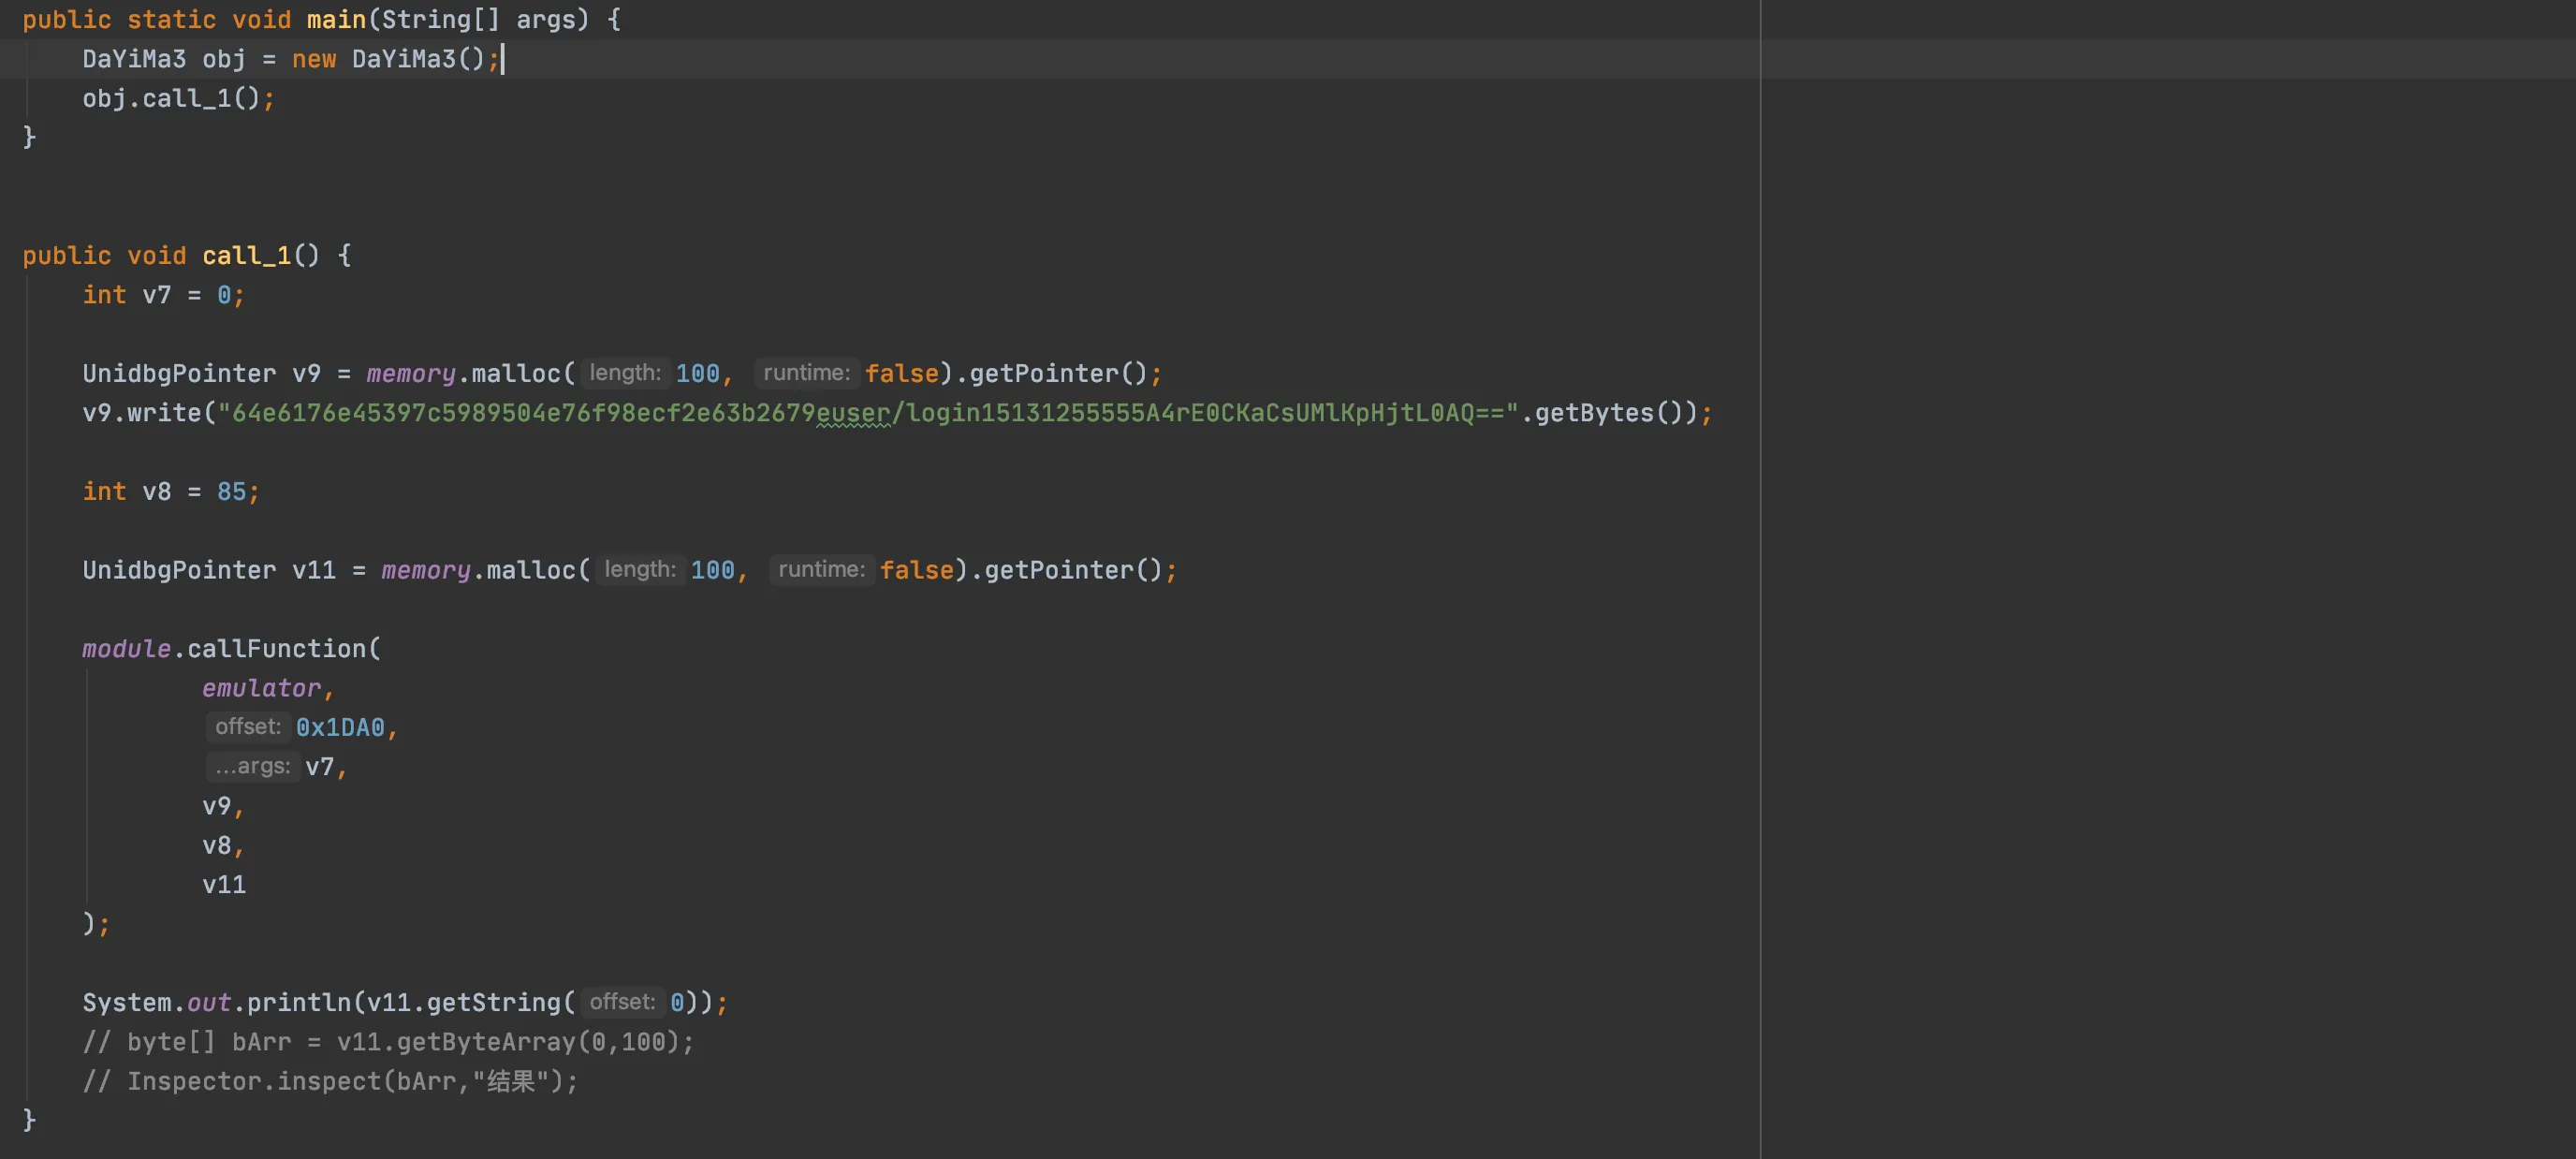Click the v11 UnidbgPointer declaration
The image size is (2576, 1159).
(313, 570)
